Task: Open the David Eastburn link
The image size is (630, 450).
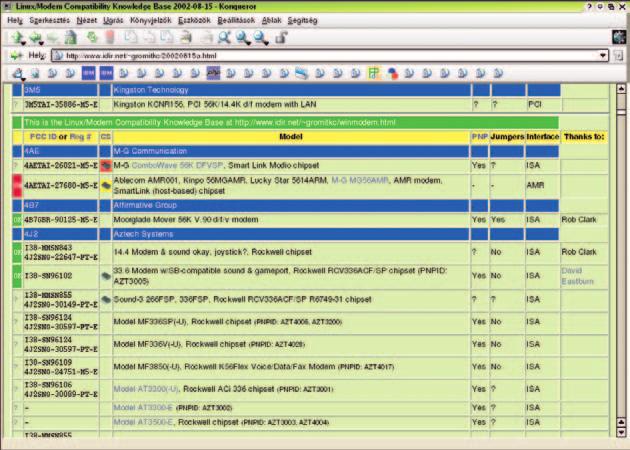Action: coord(577,276)
